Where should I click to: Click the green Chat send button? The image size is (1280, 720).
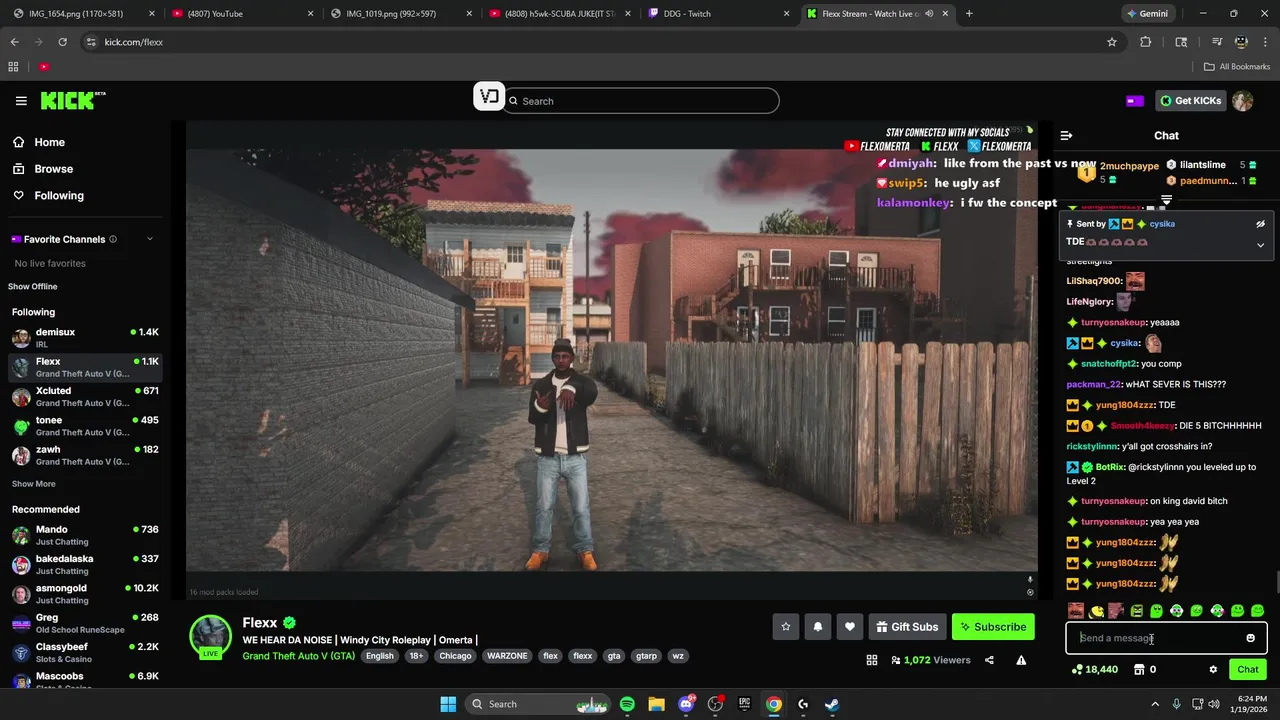(1248, 670)
